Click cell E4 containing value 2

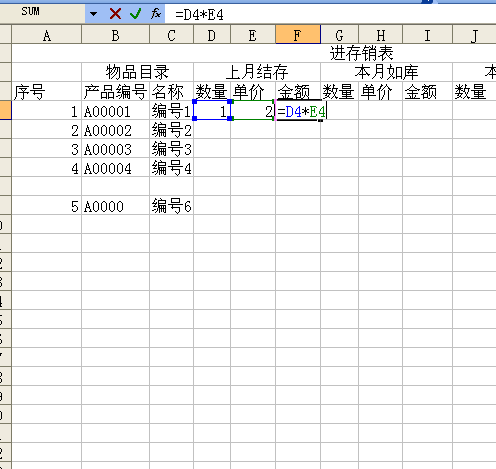tap(253, 110)
